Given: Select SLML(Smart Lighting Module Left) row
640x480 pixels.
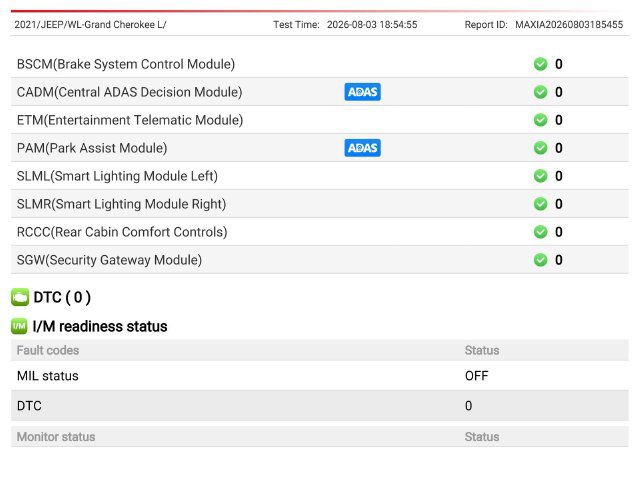Looking at the screenshot, I should click(x=320, y=176).
